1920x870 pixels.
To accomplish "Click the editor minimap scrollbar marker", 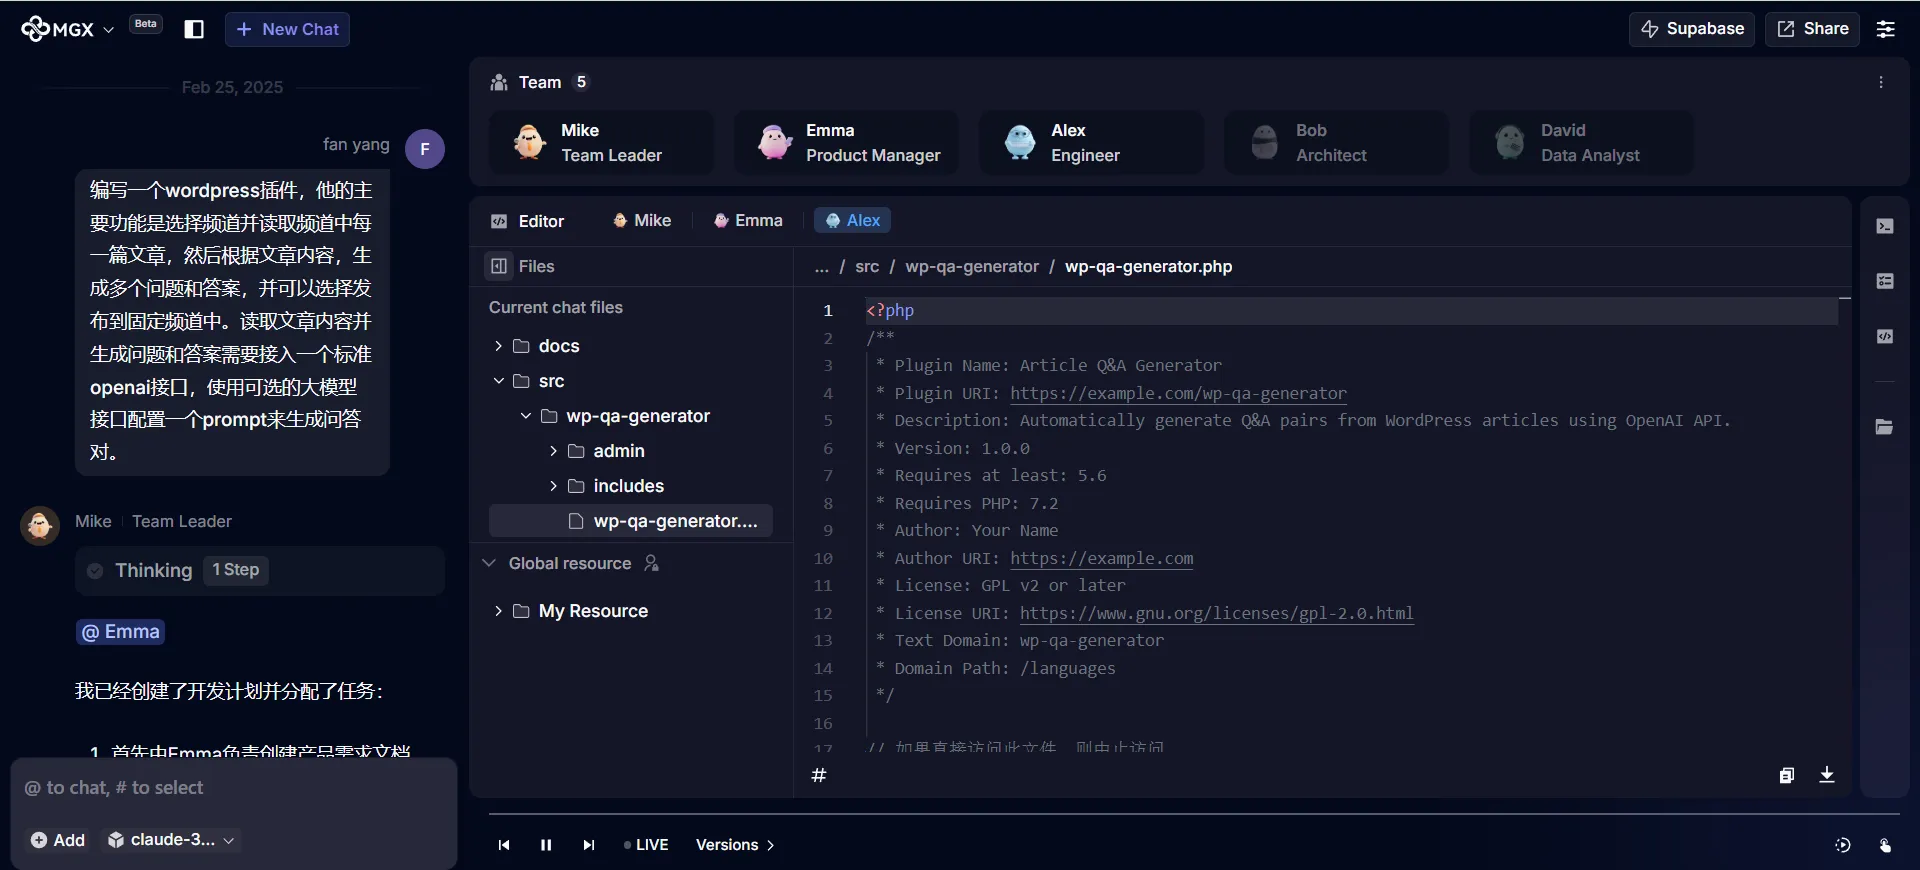I will [1845, 298].
